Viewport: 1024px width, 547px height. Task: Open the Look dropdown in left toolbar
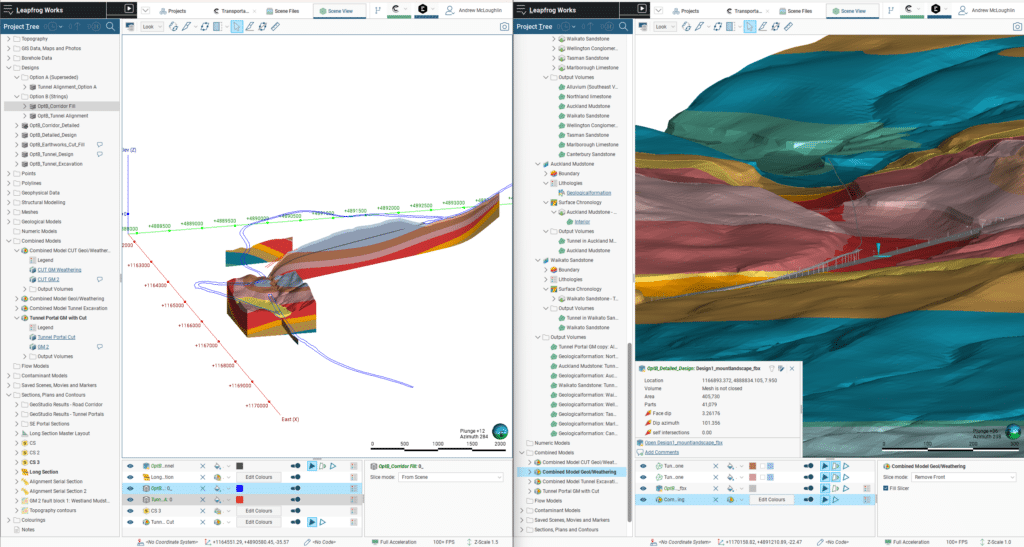[x=151, y=27]
